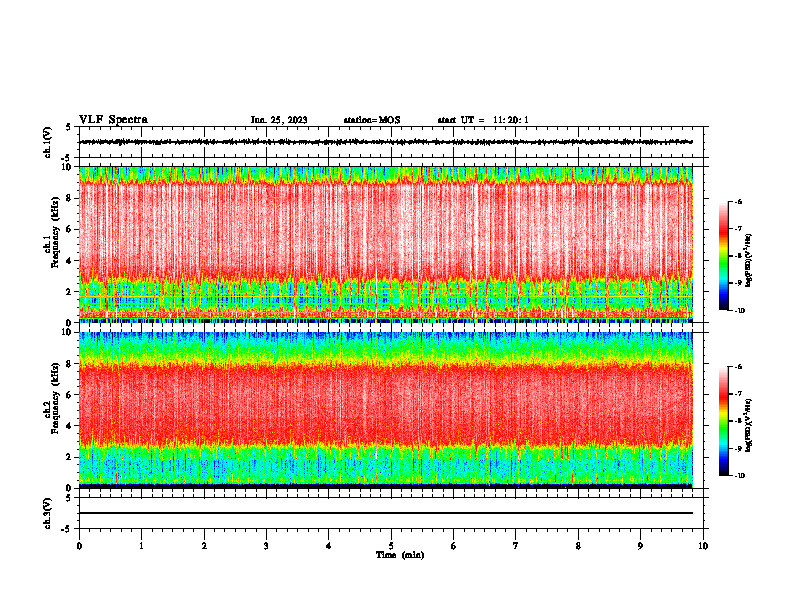This screenshot has height=612, width=792.
Task: Click the ch.2 spectrogram color bar
Action: click(724, 421)
